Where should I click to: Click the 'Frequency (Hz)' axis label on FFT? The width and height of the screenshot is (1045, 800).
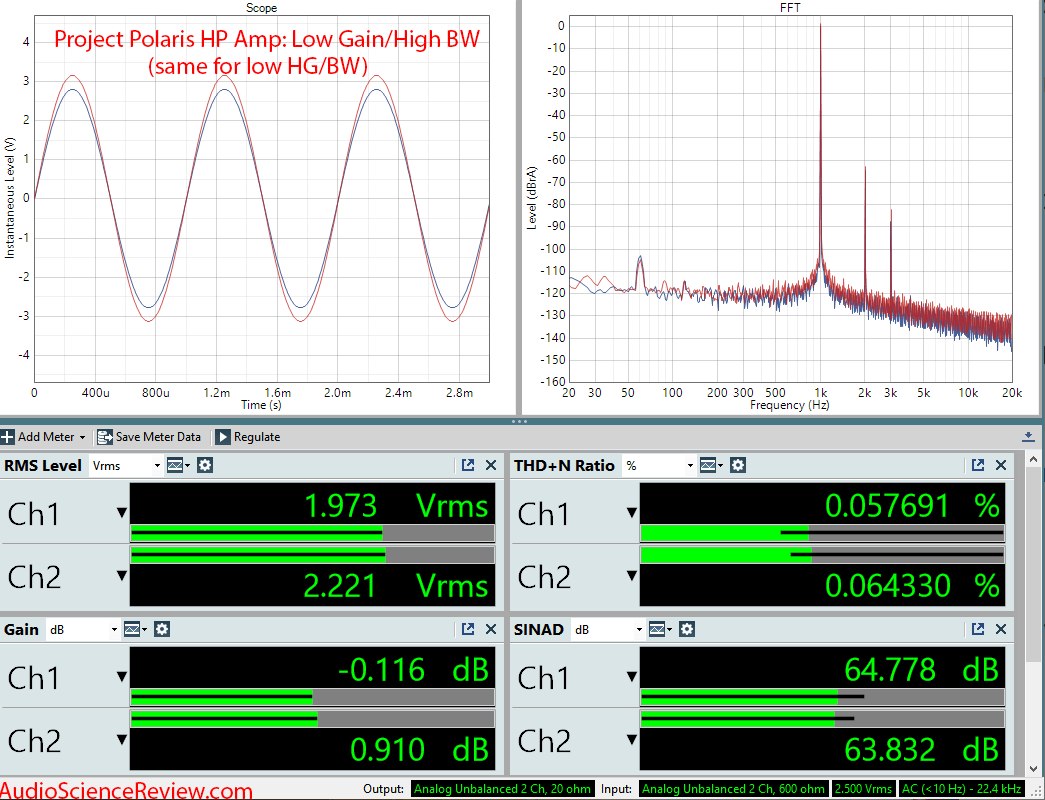tap(790, 405)
